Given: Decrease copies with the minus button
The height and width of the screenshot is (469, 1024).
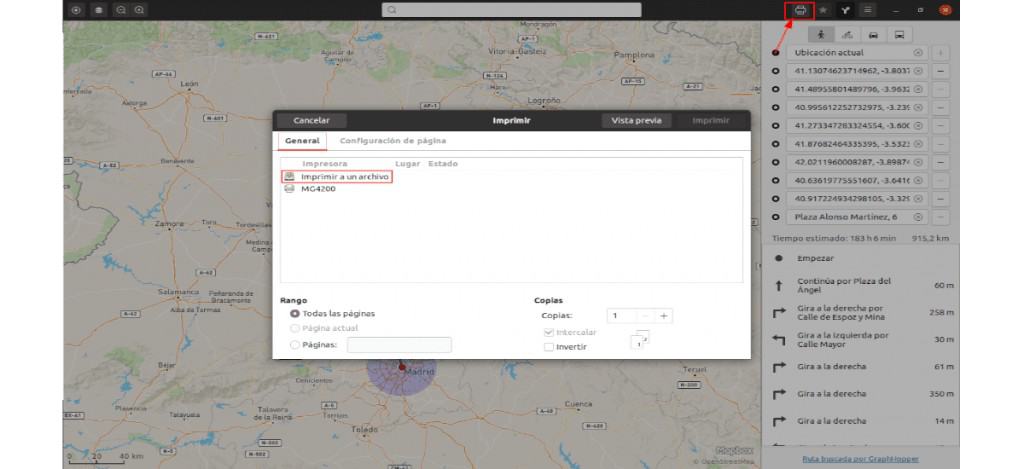Looking at the screenshot, I should 645,316.
